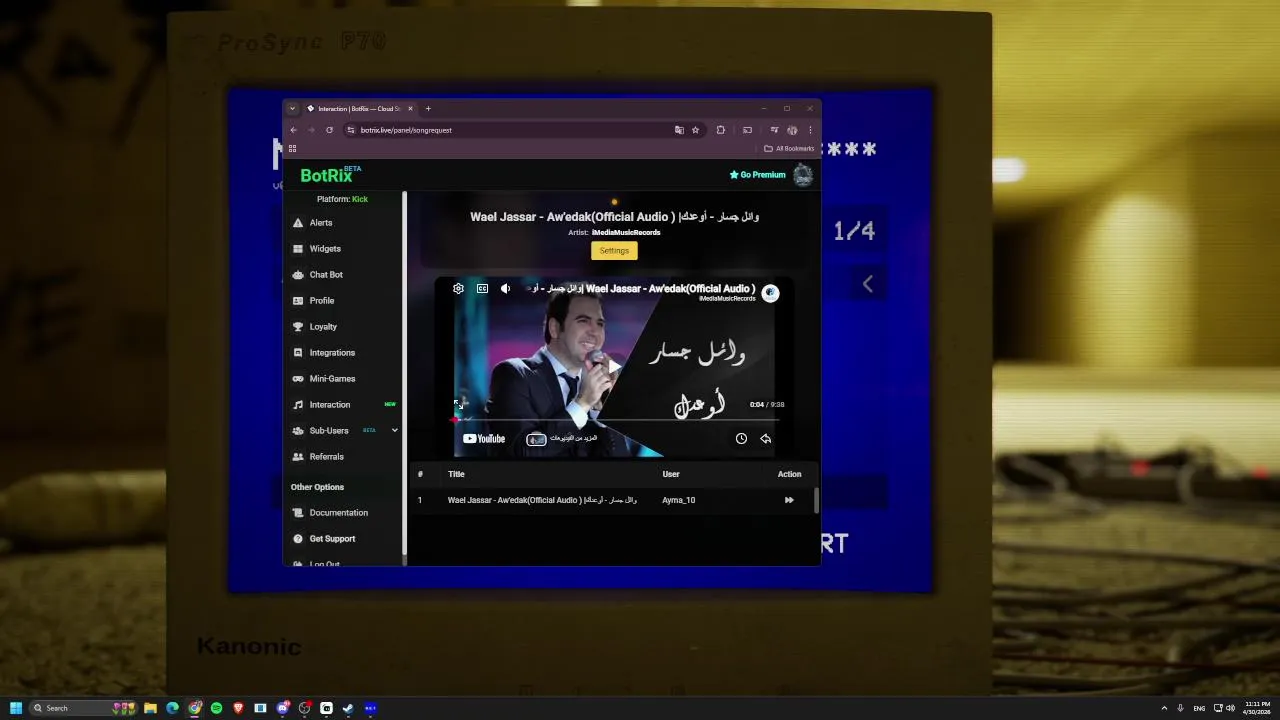Expand the Sub-Users chevron
The height and width of the screenshot is (720, 1280).
point(395,431)
